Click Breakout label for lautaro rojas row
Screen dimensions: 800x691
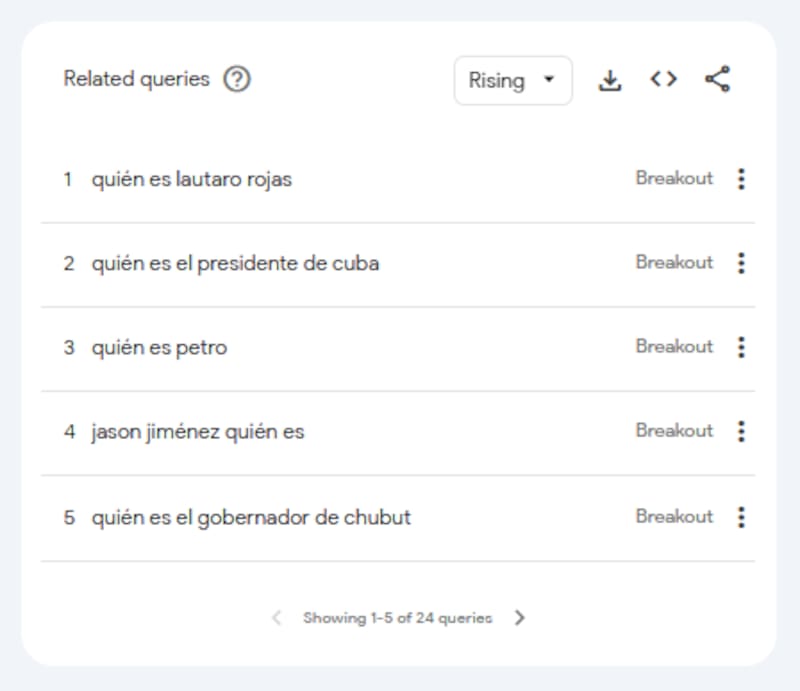674,179
